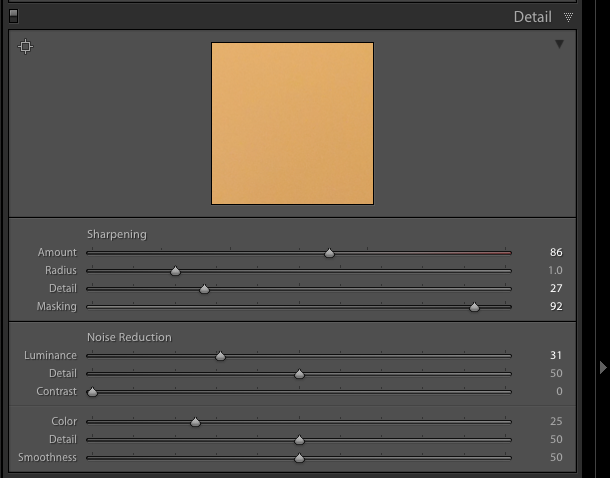Click the orange detail preview thumbnail
The image size is (610, 478).
293,123
